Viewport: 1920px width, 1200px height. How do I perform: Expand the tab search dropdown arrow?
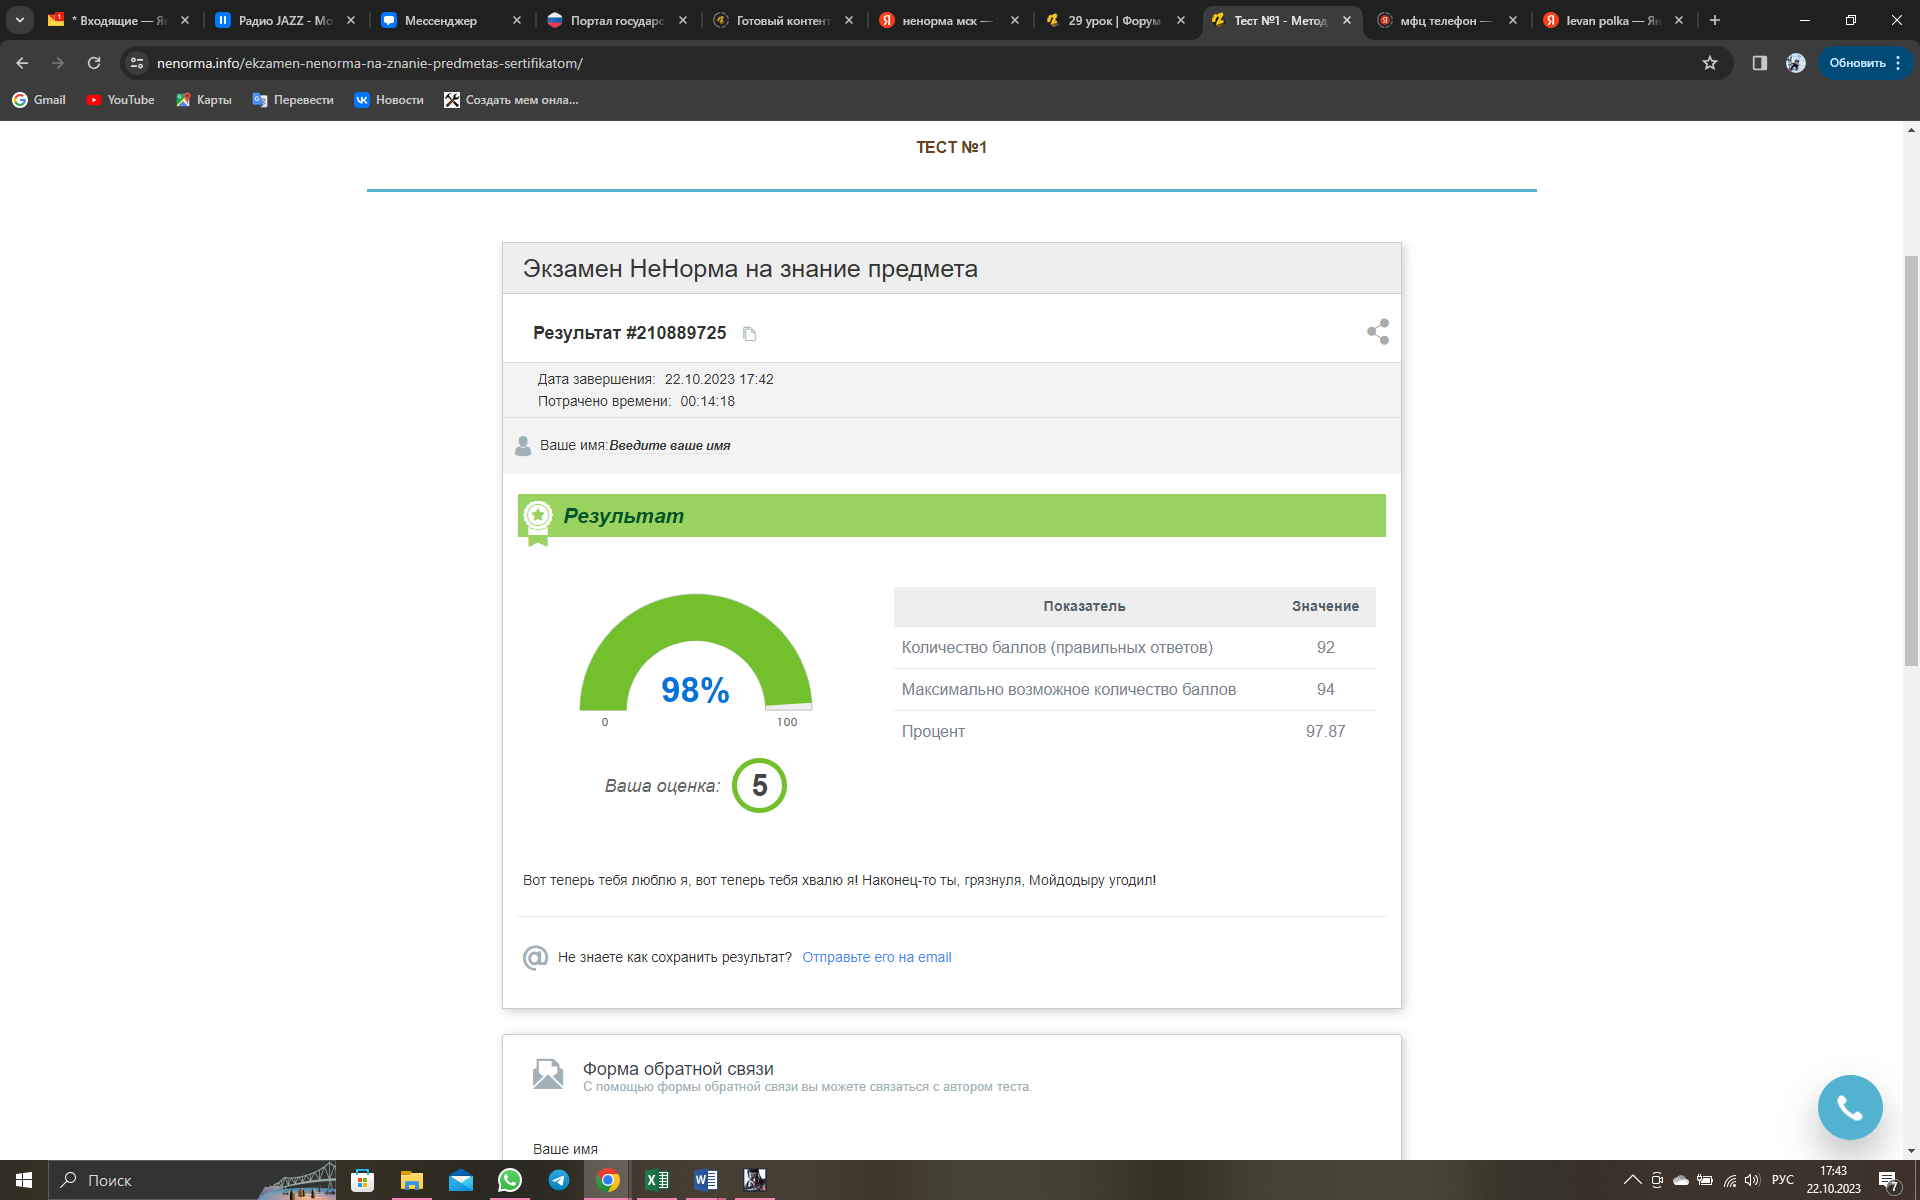click(20, 20)
